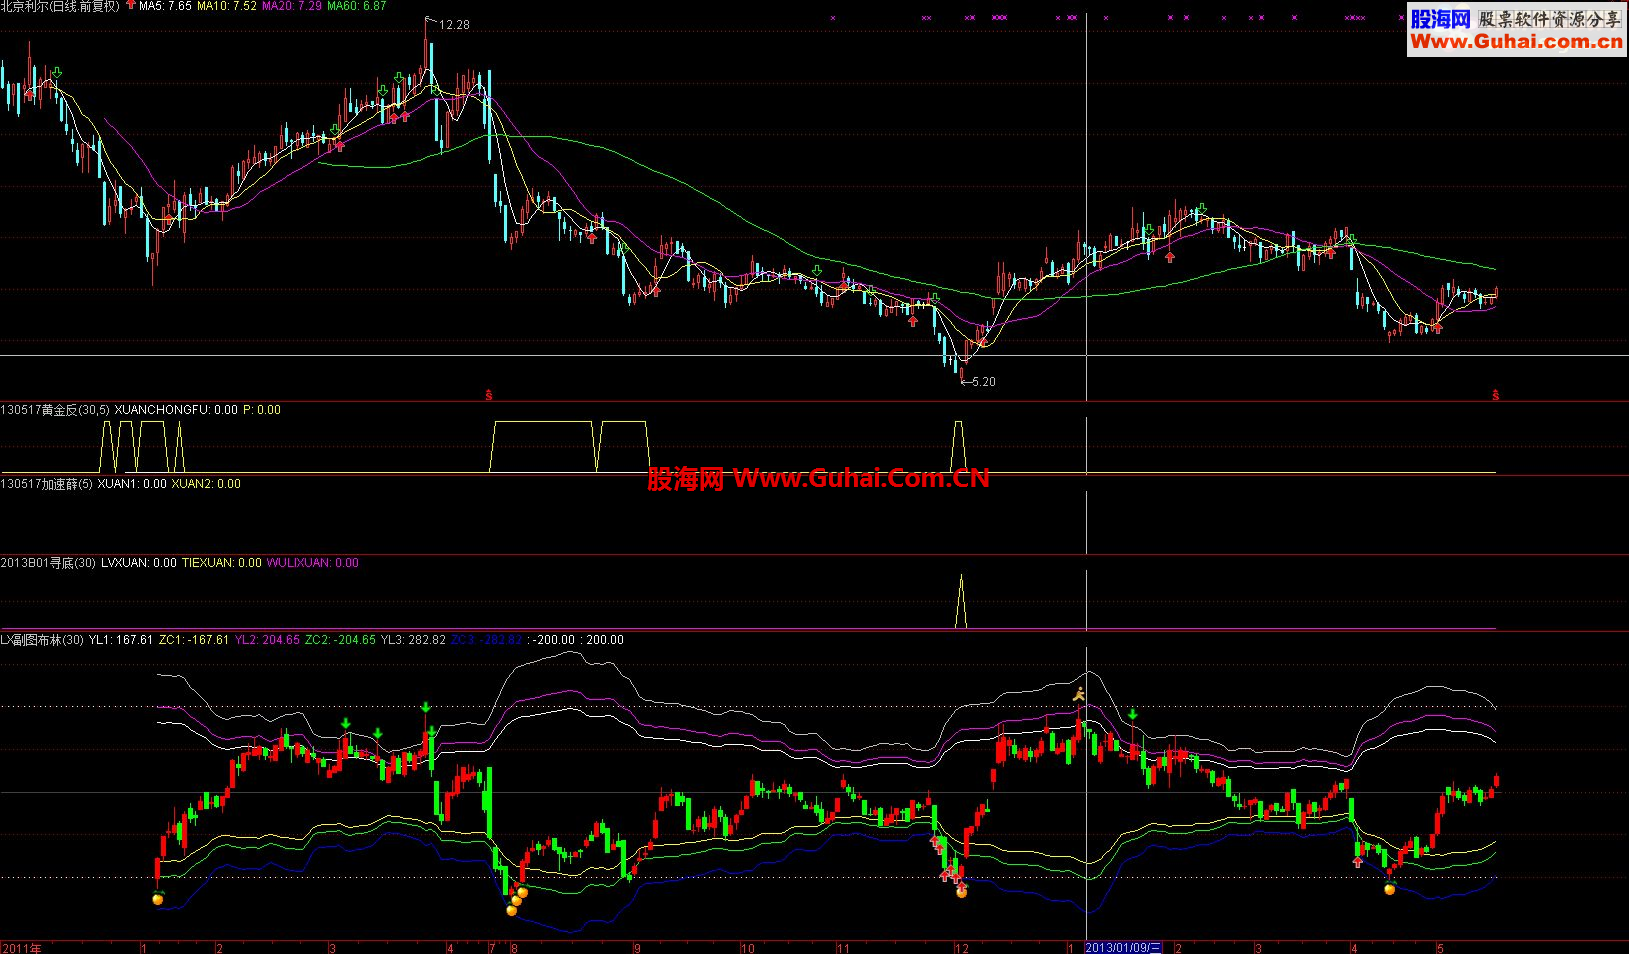Click the XUAN2: 0.00 value

pyautogui.click(x=206, y=484)
